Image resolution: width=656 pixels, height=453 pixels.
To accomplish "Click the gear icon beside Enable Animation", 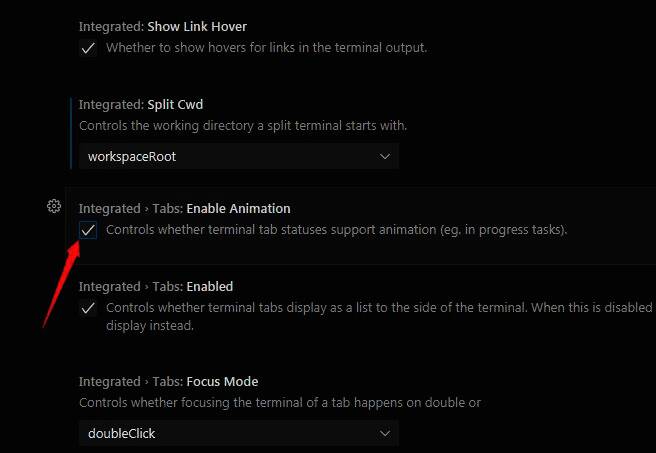I will point(54,206).
